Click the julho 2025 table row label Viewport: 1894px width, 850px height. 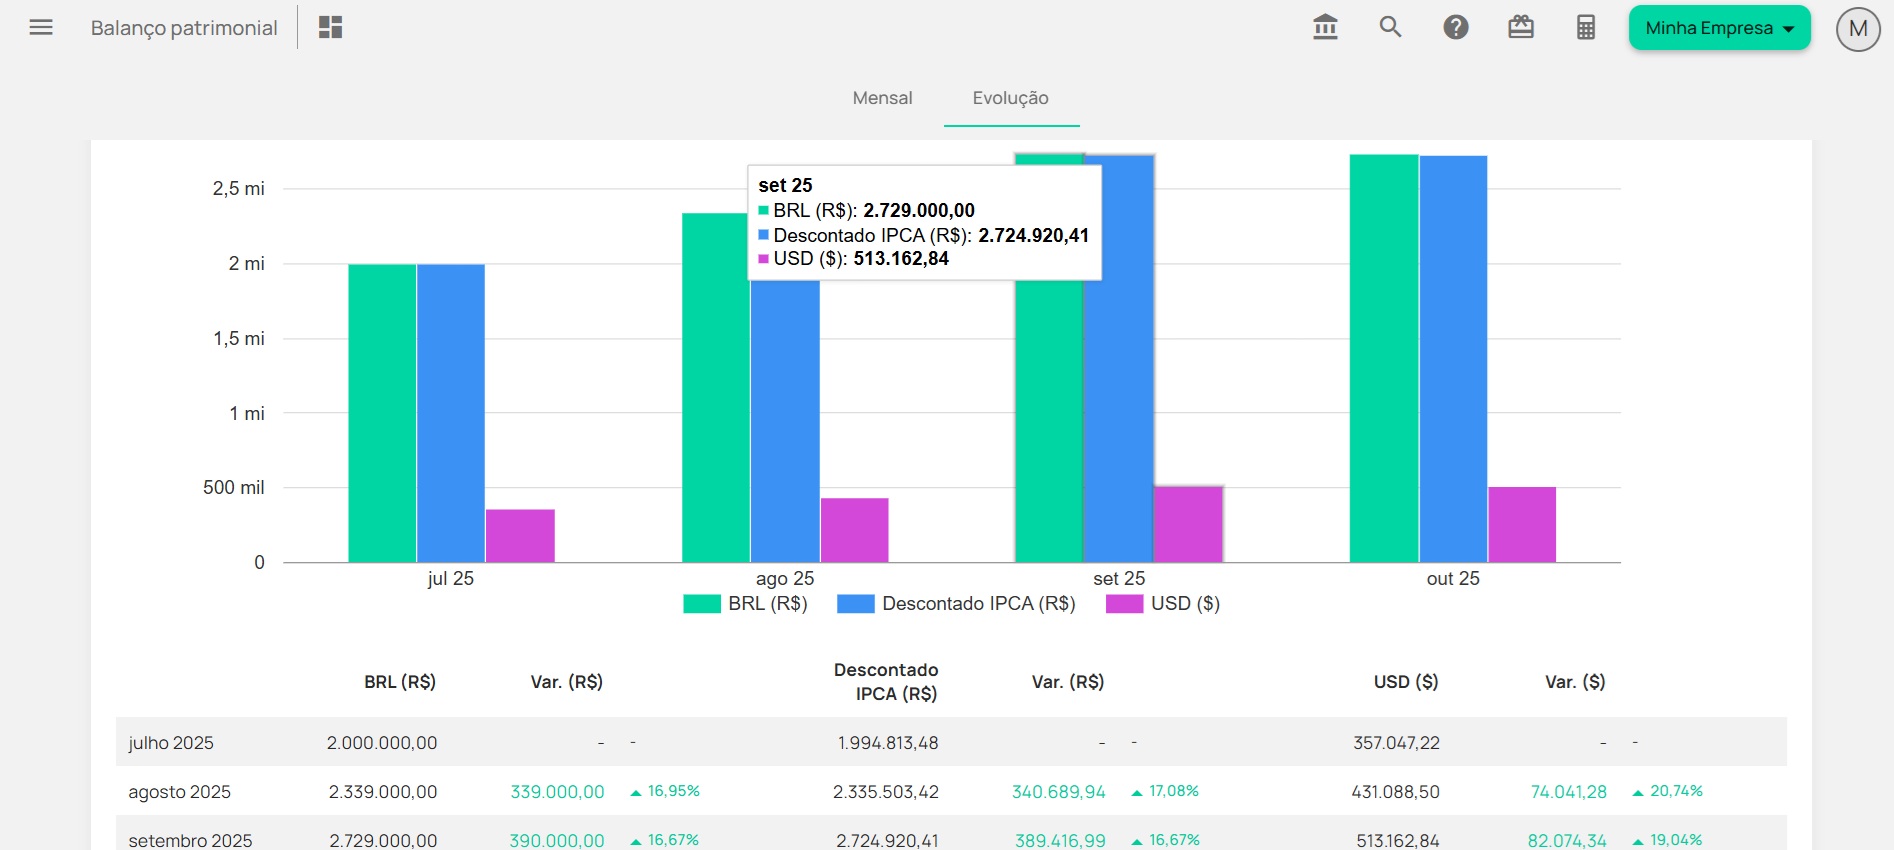click(x=171, y=743)
